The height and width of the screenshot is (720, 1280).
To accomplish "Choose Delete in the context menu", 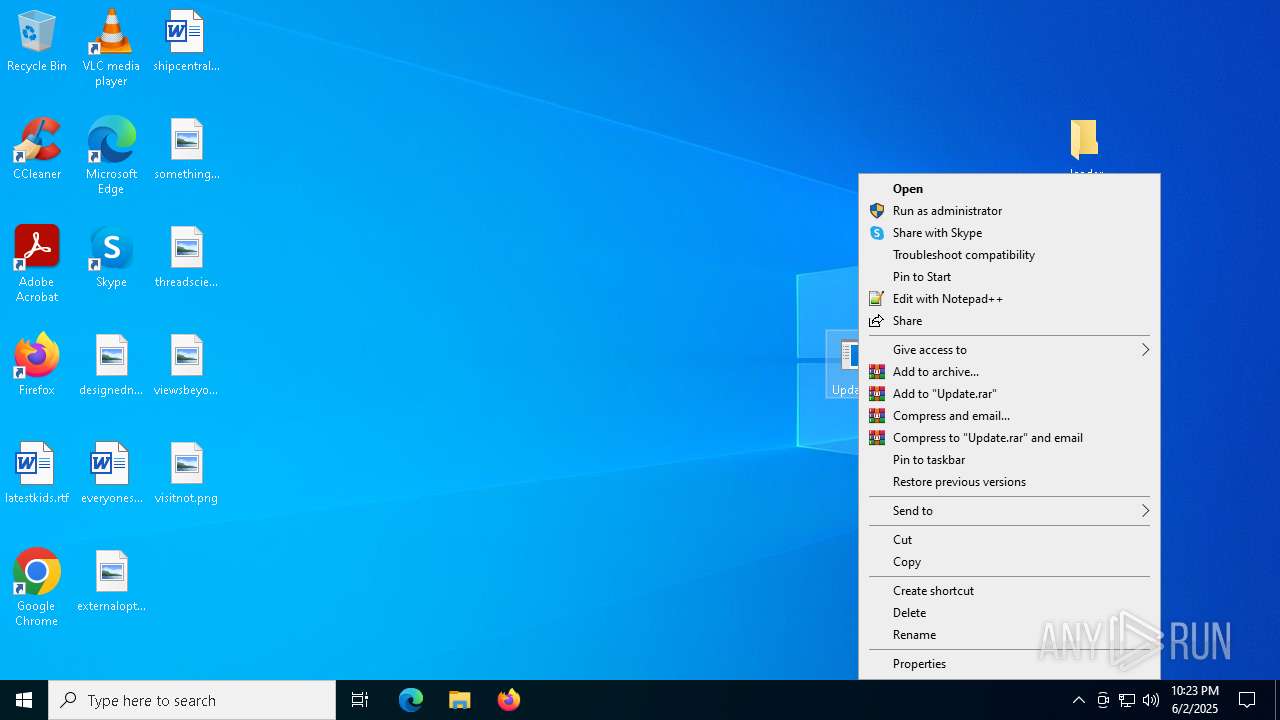I will [x=1009, y=613].
